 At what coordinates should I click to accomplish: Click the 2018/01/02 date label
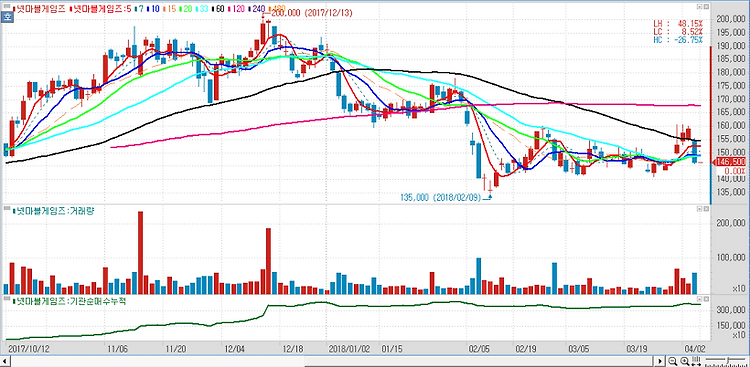pyautogui.click(x=350, y=348)
